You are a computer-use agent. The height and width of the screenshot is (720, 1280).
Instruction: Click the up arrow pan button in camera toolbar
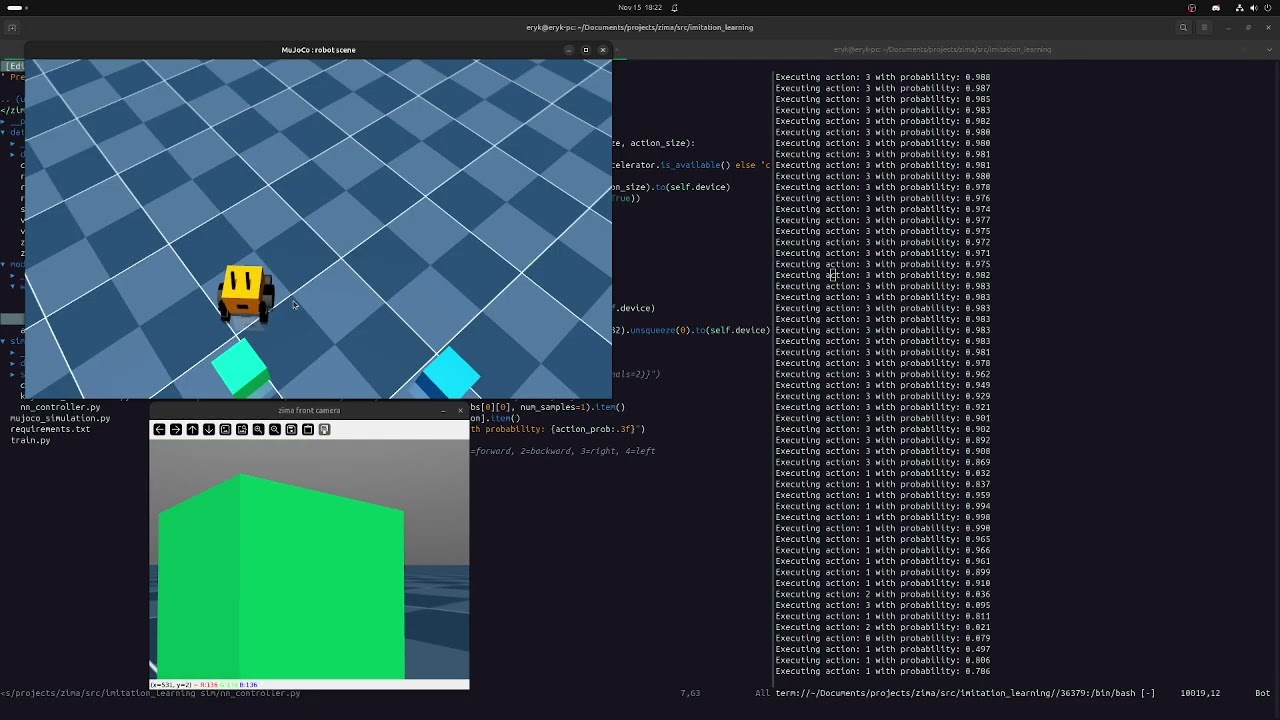[192, 429]
